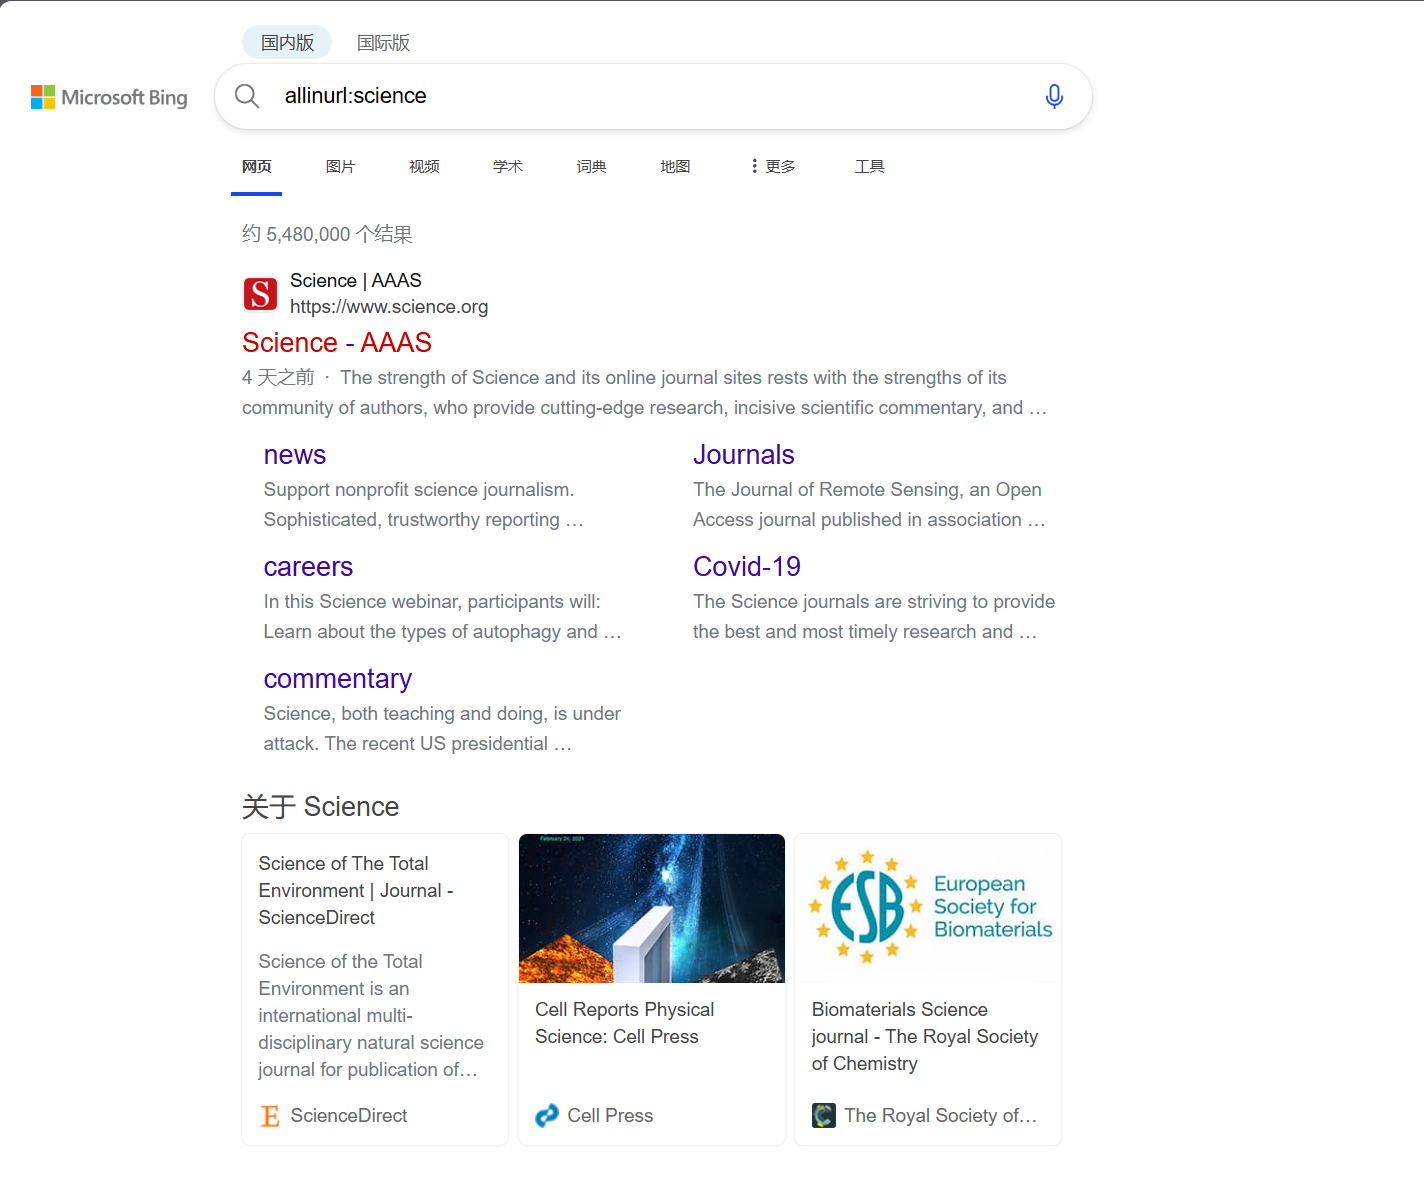Open the Journals sitelink
Image resolution: width=1424 pixels, height=1184 pixels.
point(744,455)
